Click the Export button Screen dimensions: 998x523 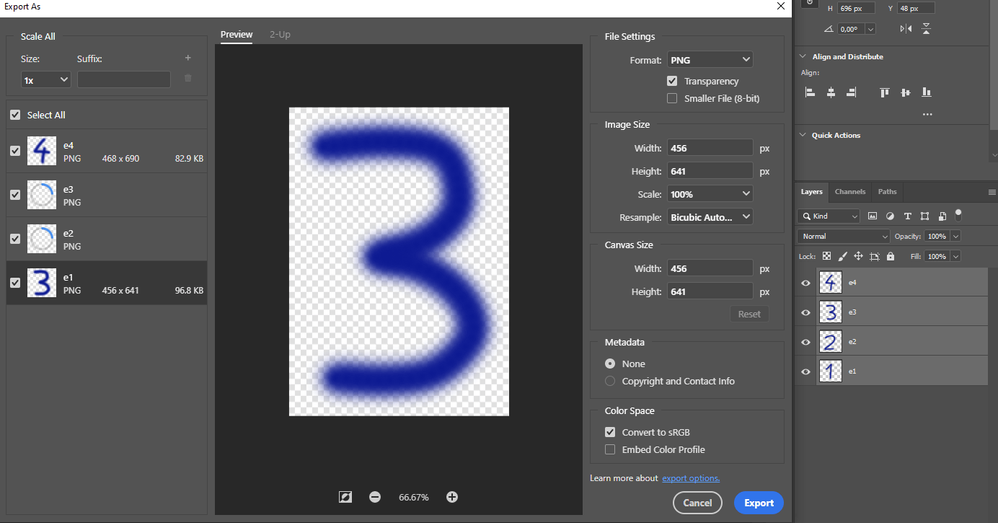(759, 503)
